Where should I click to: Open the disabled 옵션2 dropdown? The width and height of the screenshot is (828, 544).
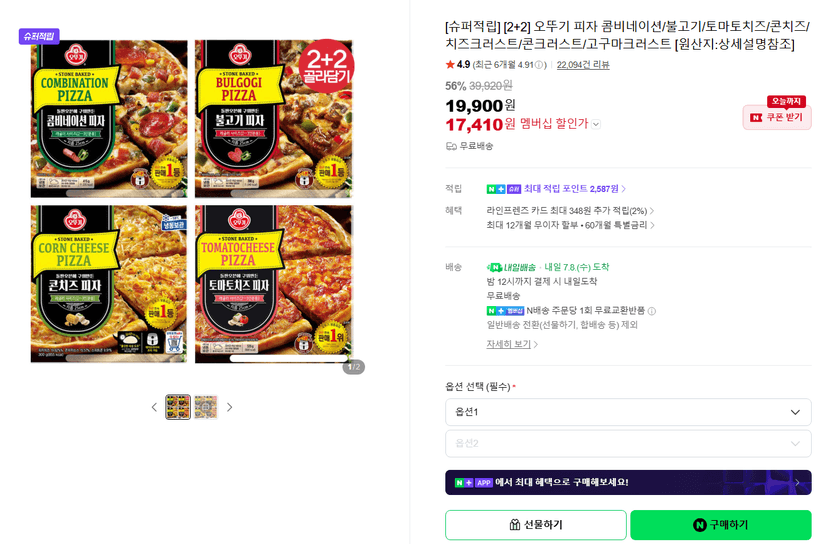[628, 444]
